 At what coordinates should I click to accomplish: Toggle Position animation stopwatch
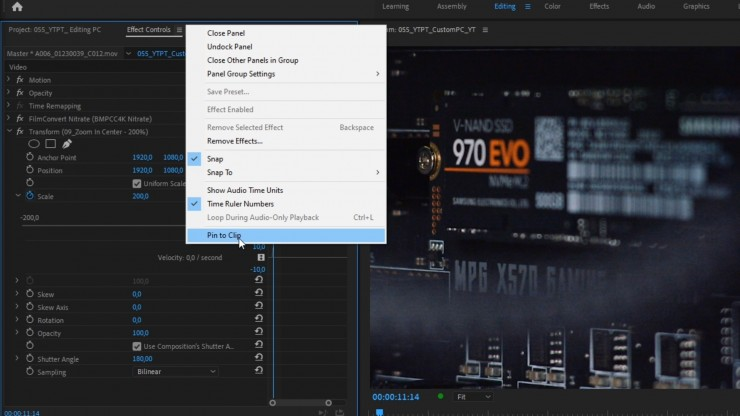coord(30,170)
